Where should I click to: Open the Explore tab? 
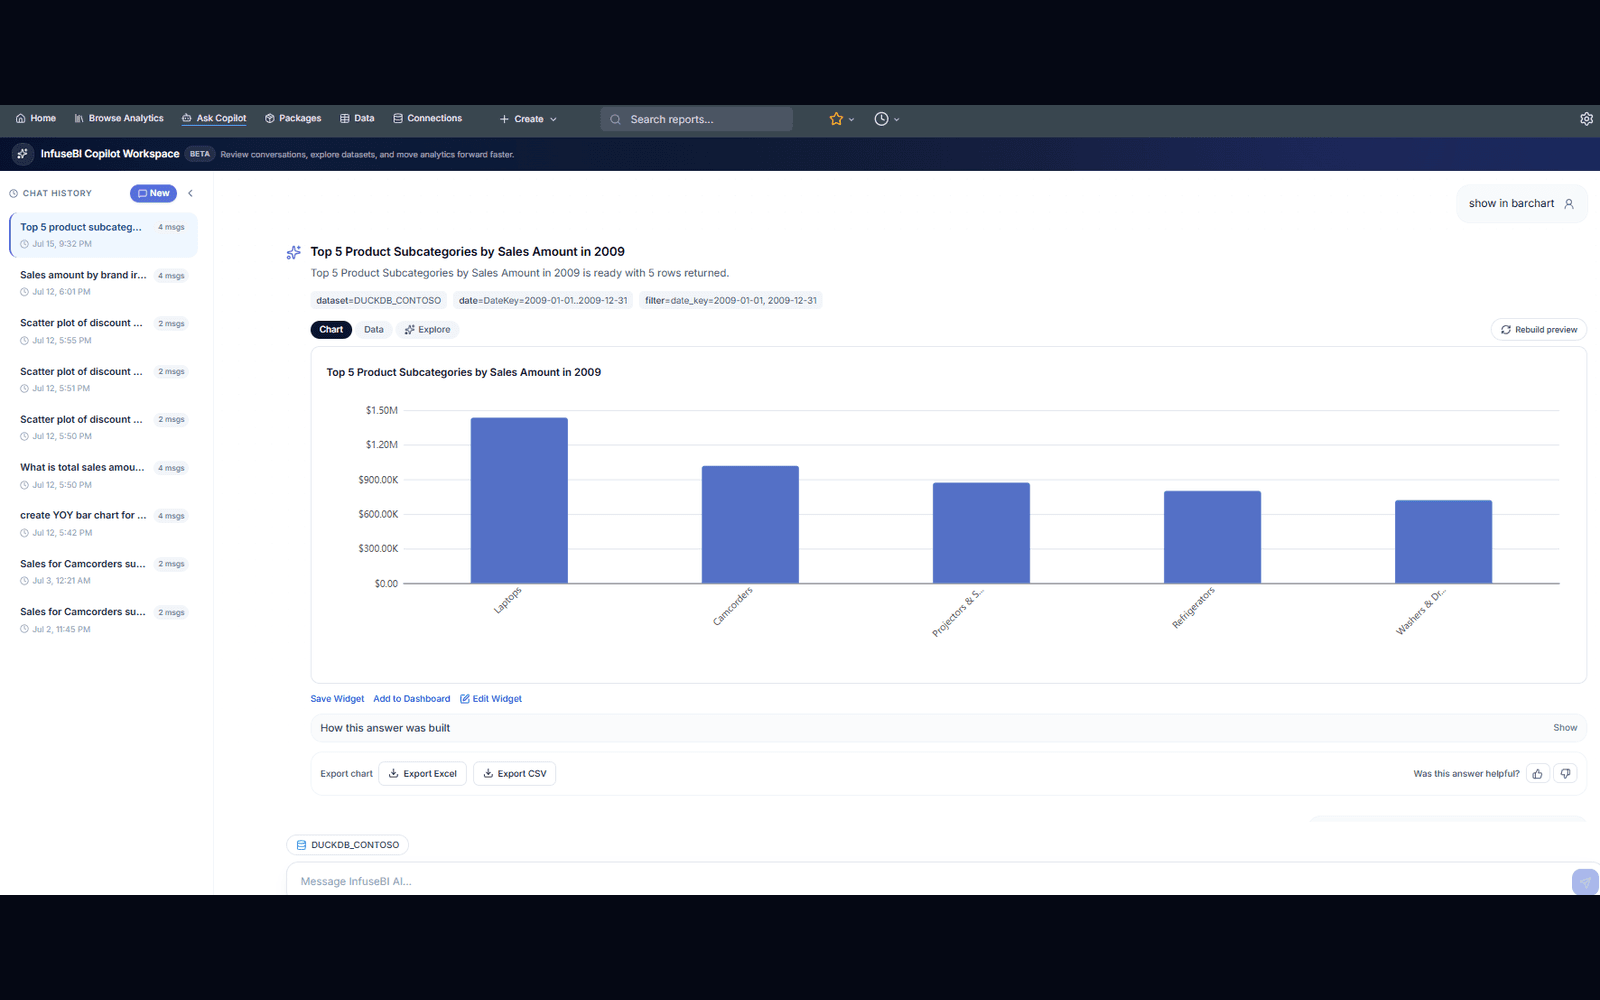click(x=427, y=330)
